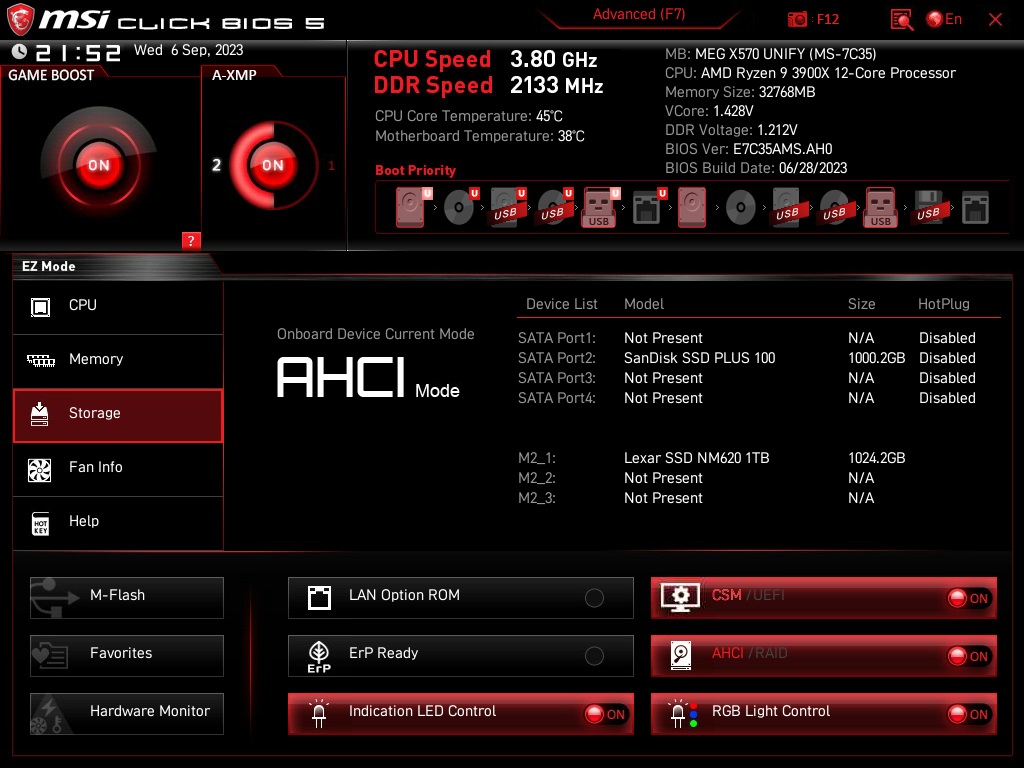The image size is (1024, 768).
Task: Click the Indication LED Control label
Action: tap(423, 711)
